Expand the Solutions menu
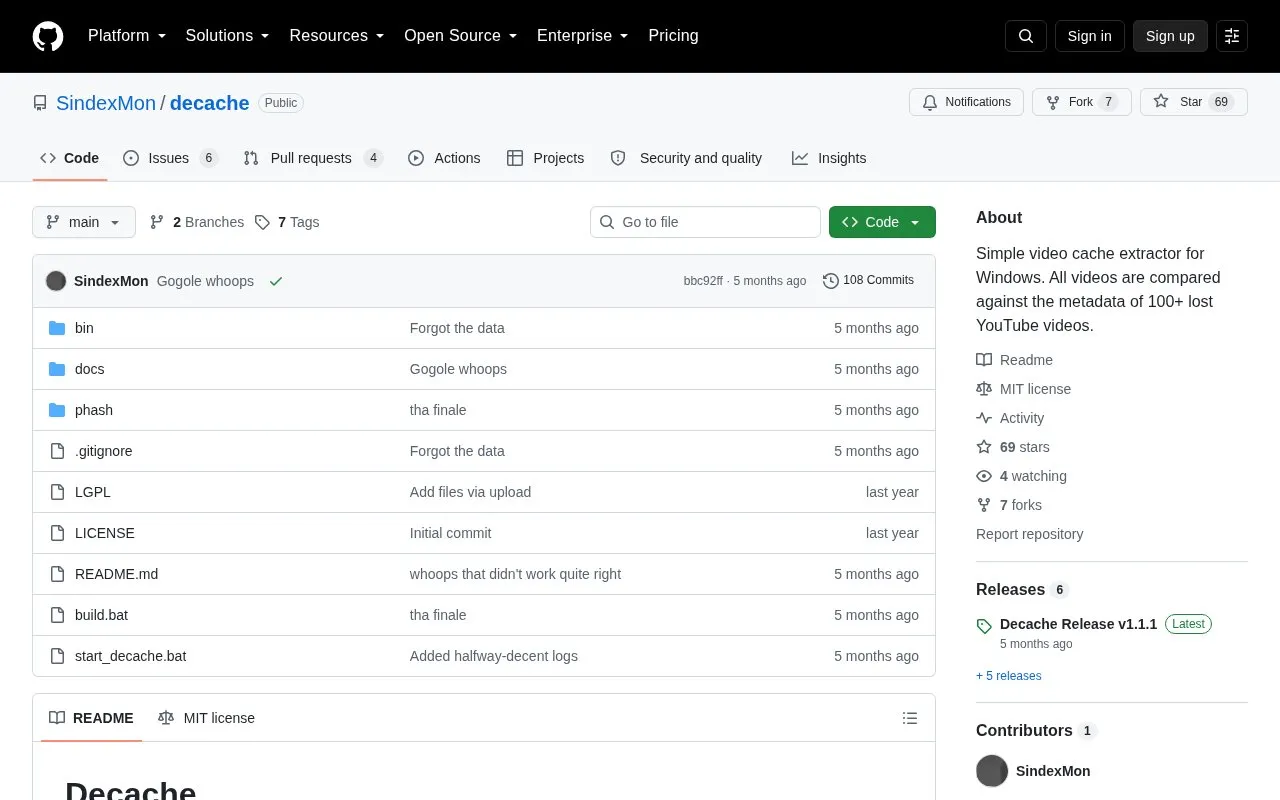The width and height of the screenshot is (1280, 800). 228,36
